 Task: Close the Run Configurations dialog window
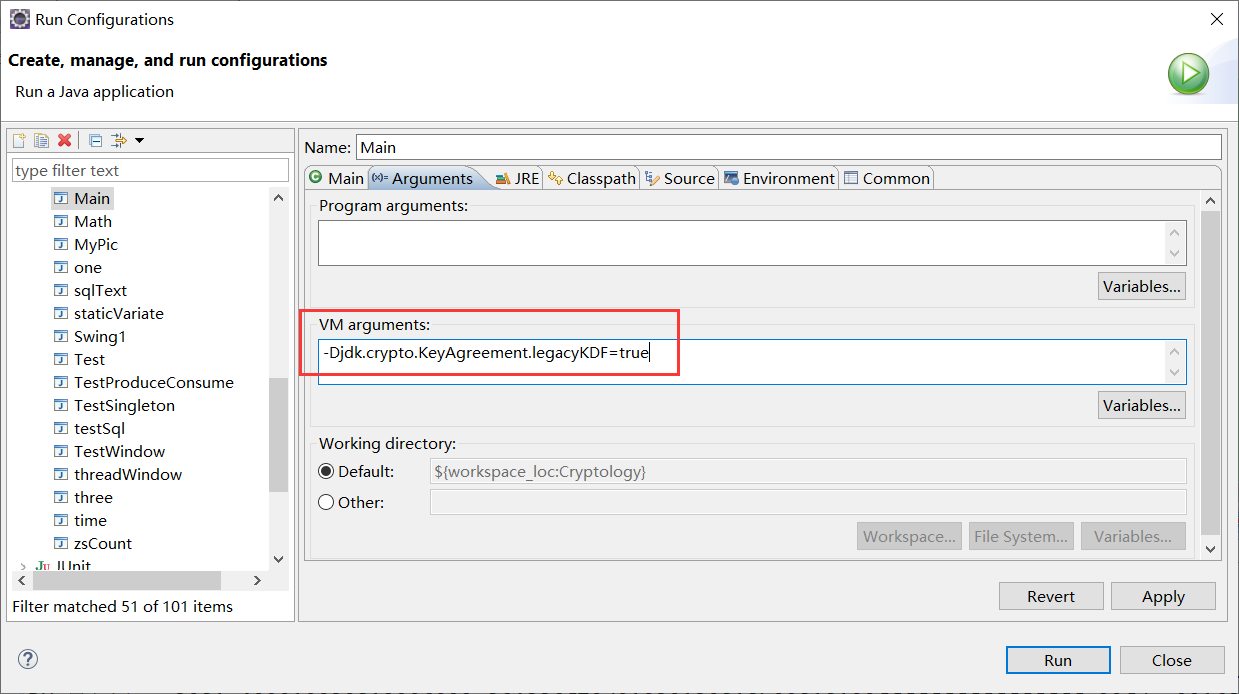1216,19
